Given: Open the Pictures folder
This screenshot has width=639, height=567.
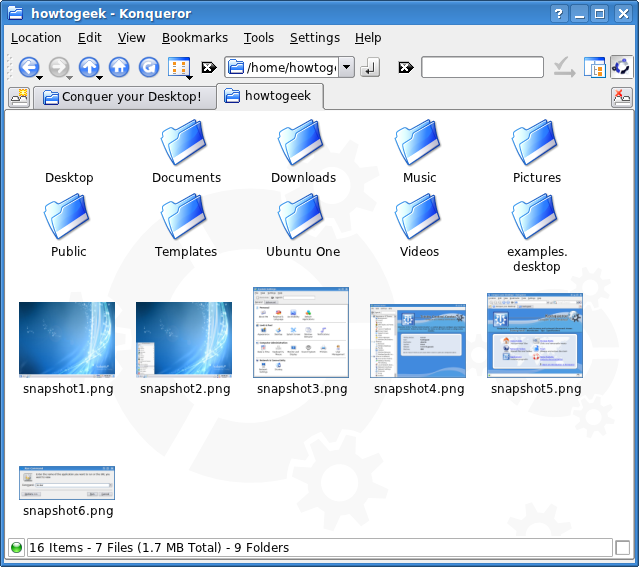Looking at the screenshot, I should click(535, 142).
